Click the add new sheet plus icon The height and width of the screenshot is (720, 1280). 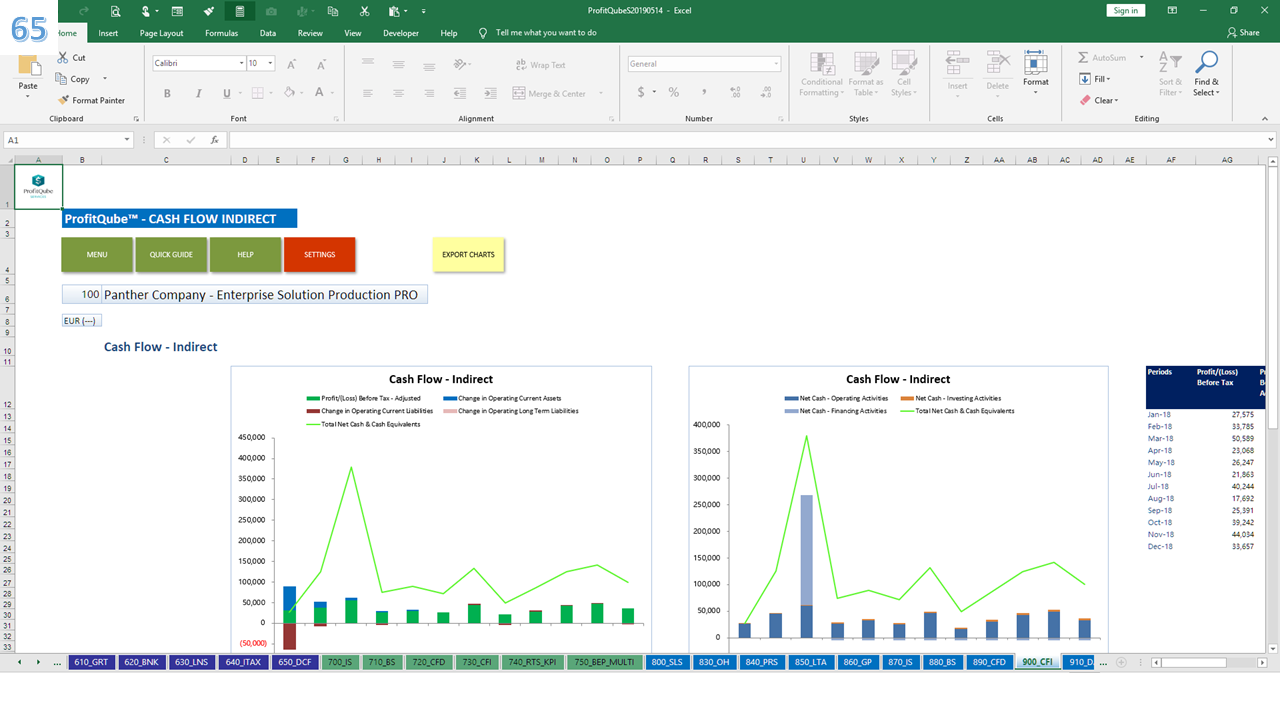1120,662
